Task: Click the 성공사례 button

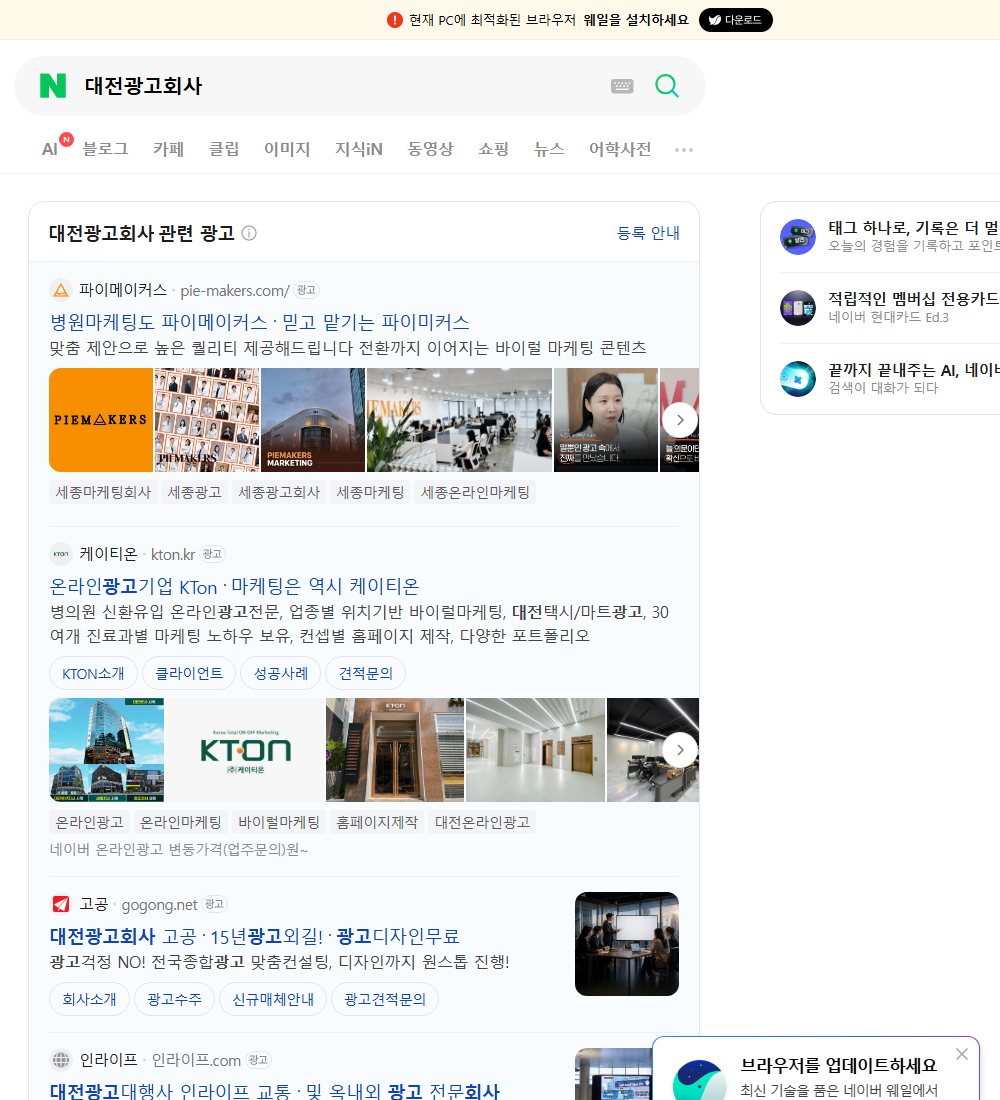Action: coord(281,673)
